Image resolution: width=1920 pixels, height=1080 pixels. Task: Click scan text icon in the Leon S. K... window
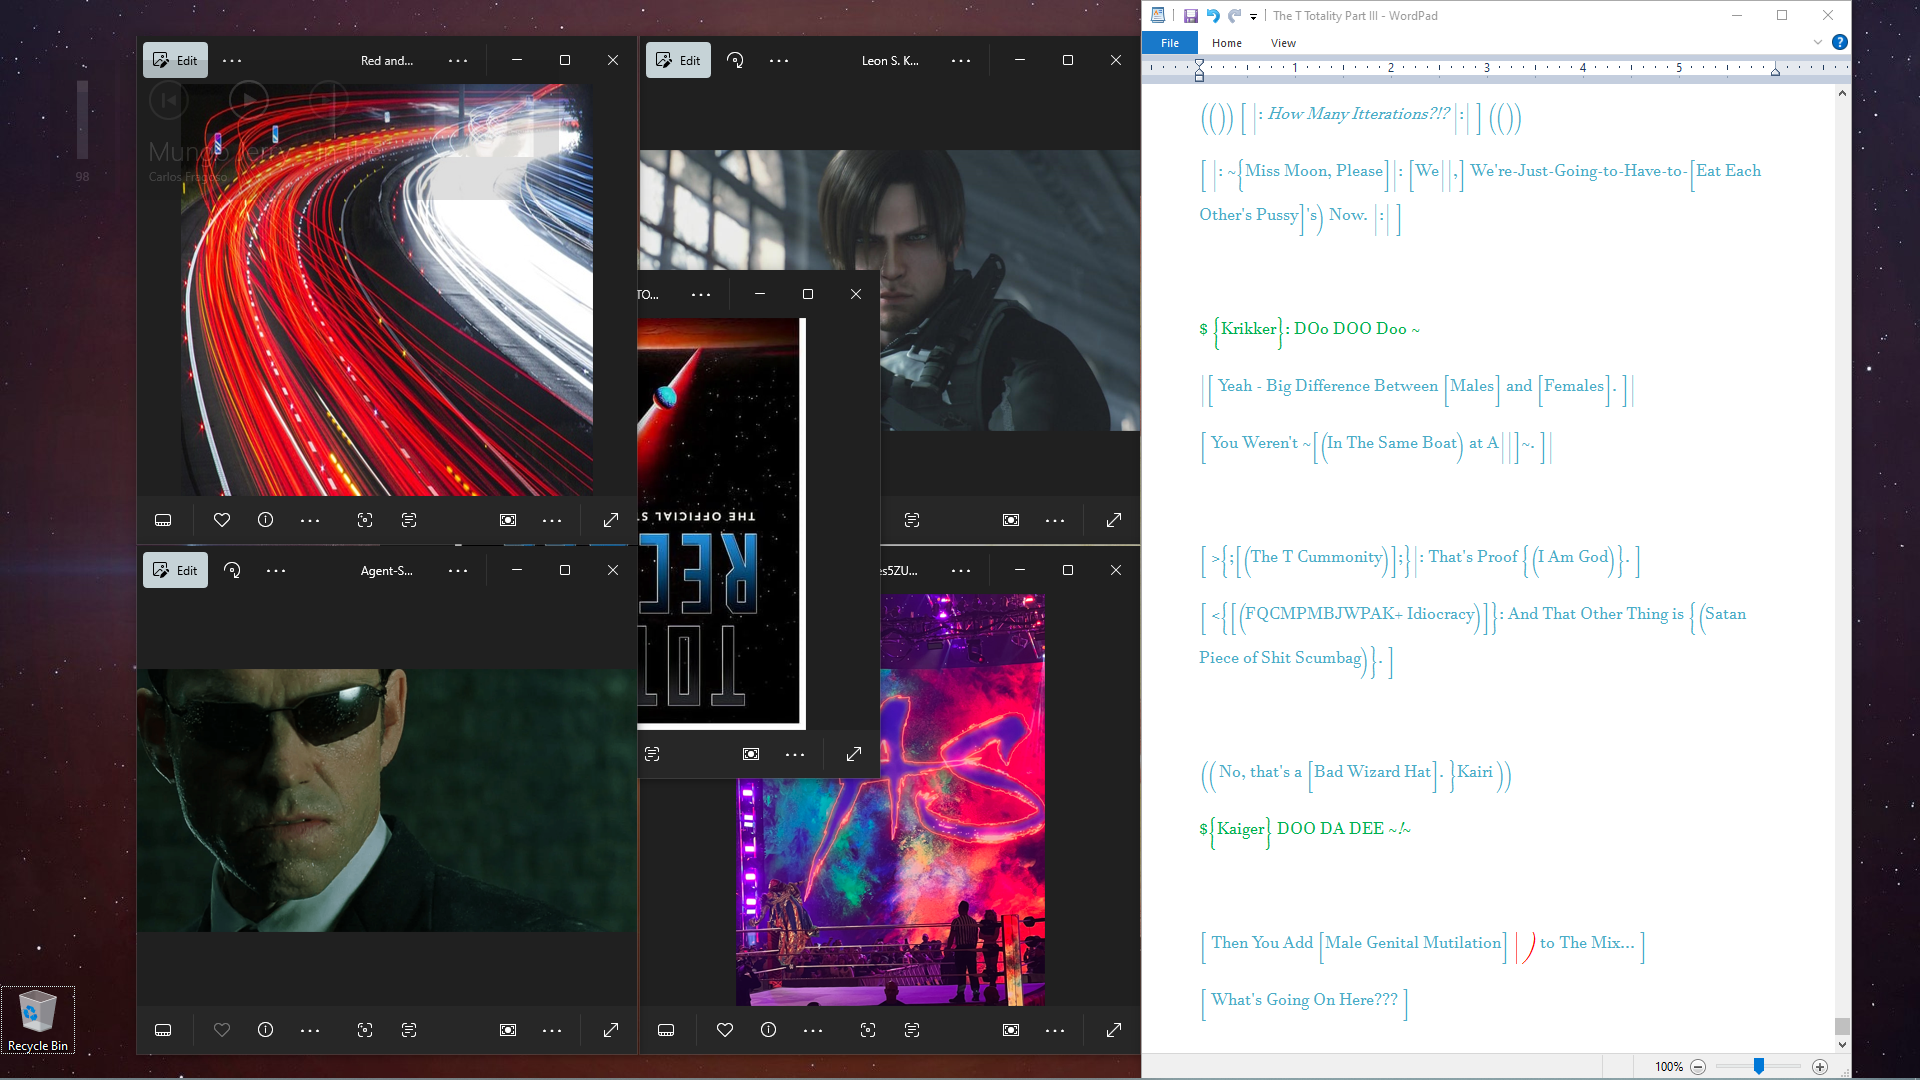tap(912, 520)
